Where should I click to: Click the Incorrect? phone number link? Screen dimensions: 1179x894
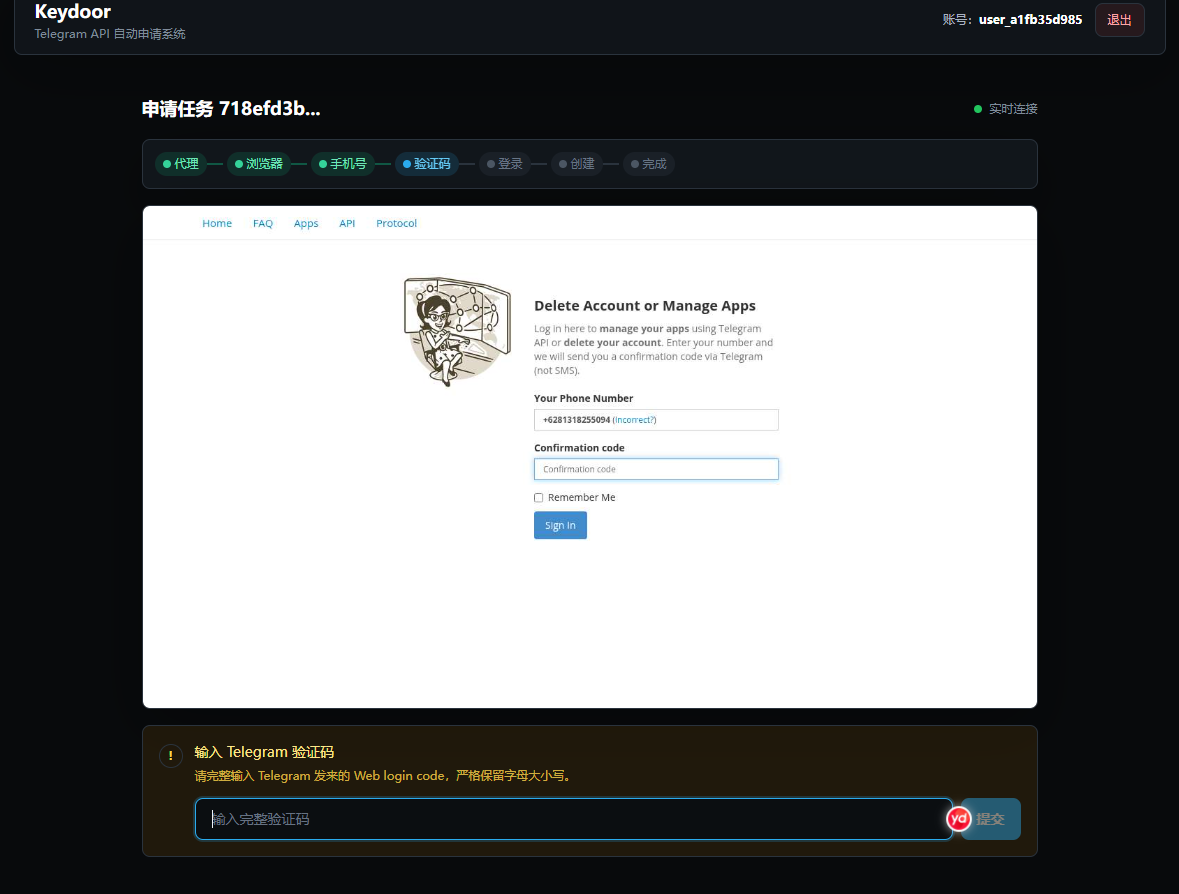(635, 420)
